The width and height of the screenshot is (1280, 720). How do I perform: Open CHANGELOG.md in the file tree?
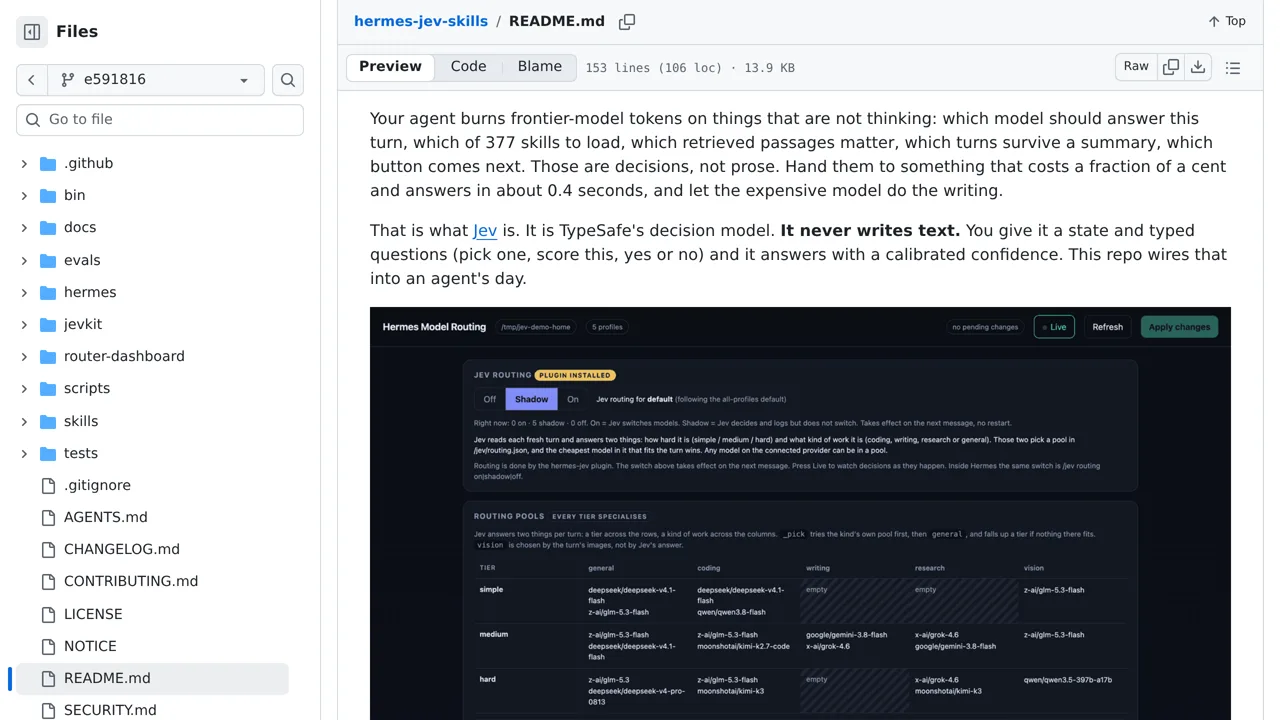coord(122,549)
